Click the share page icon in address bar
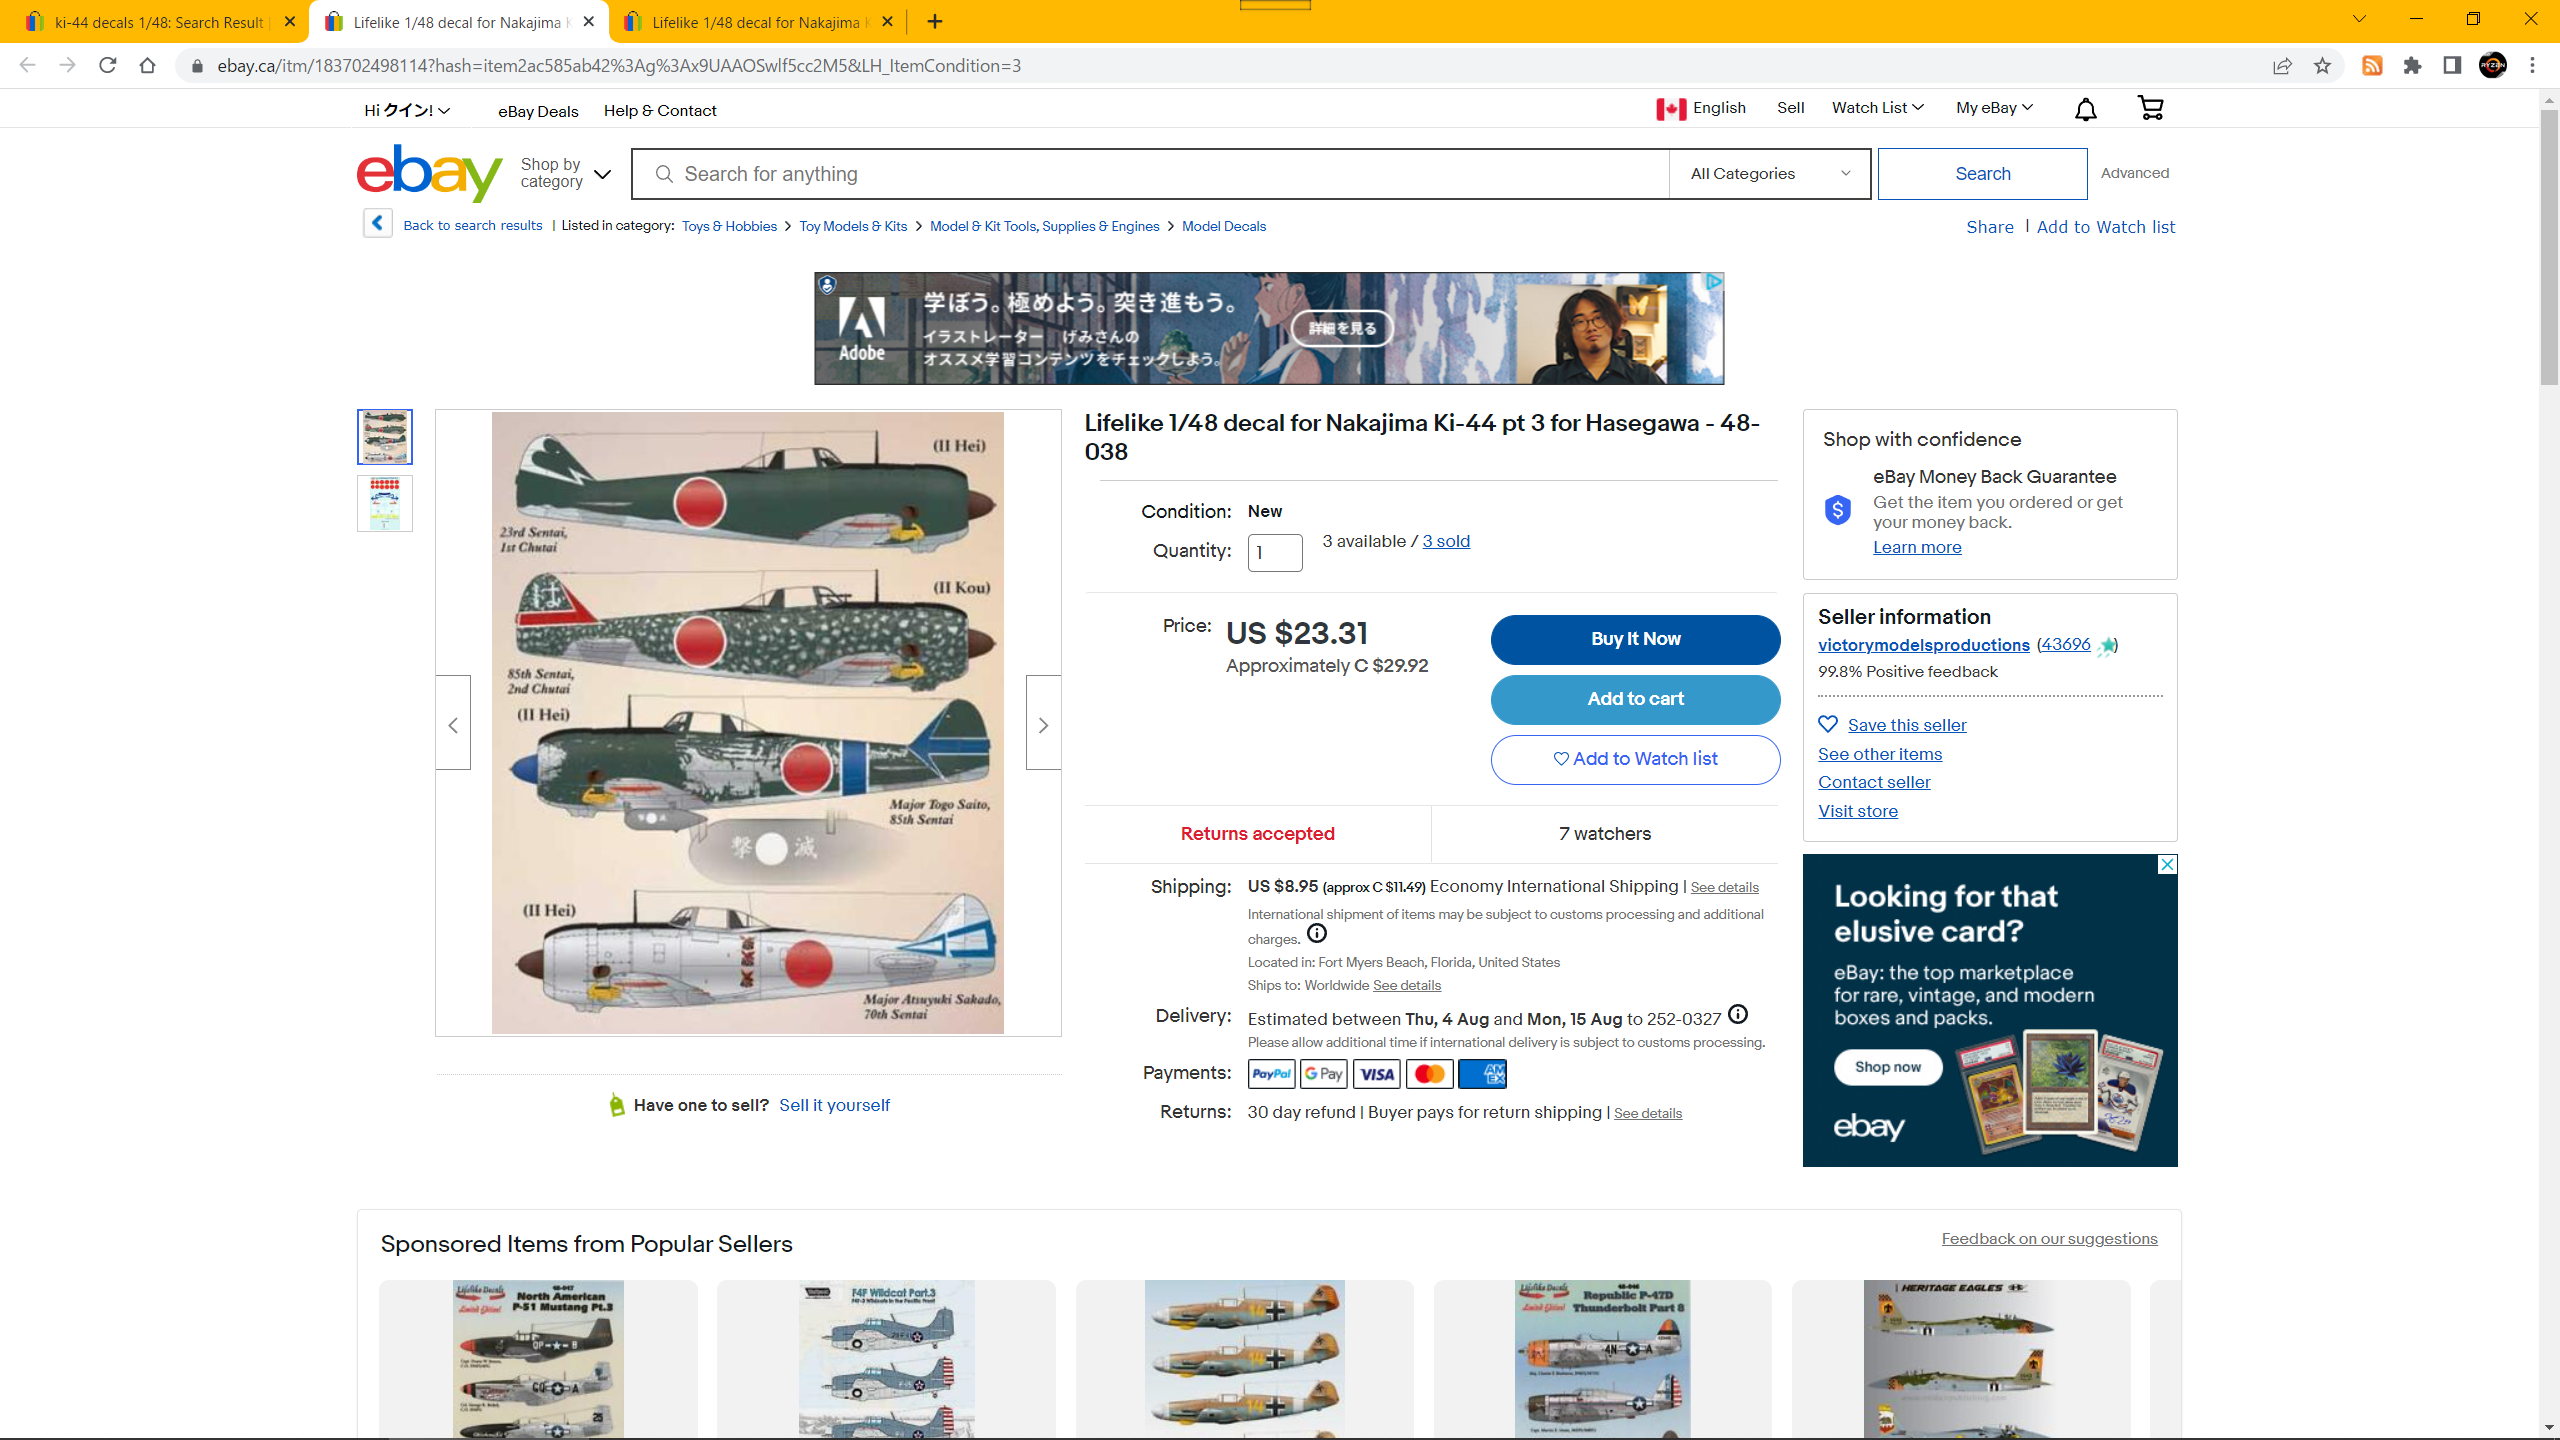The image size is (2560, 1440). pyautogui.click(x=2282, y=66)
